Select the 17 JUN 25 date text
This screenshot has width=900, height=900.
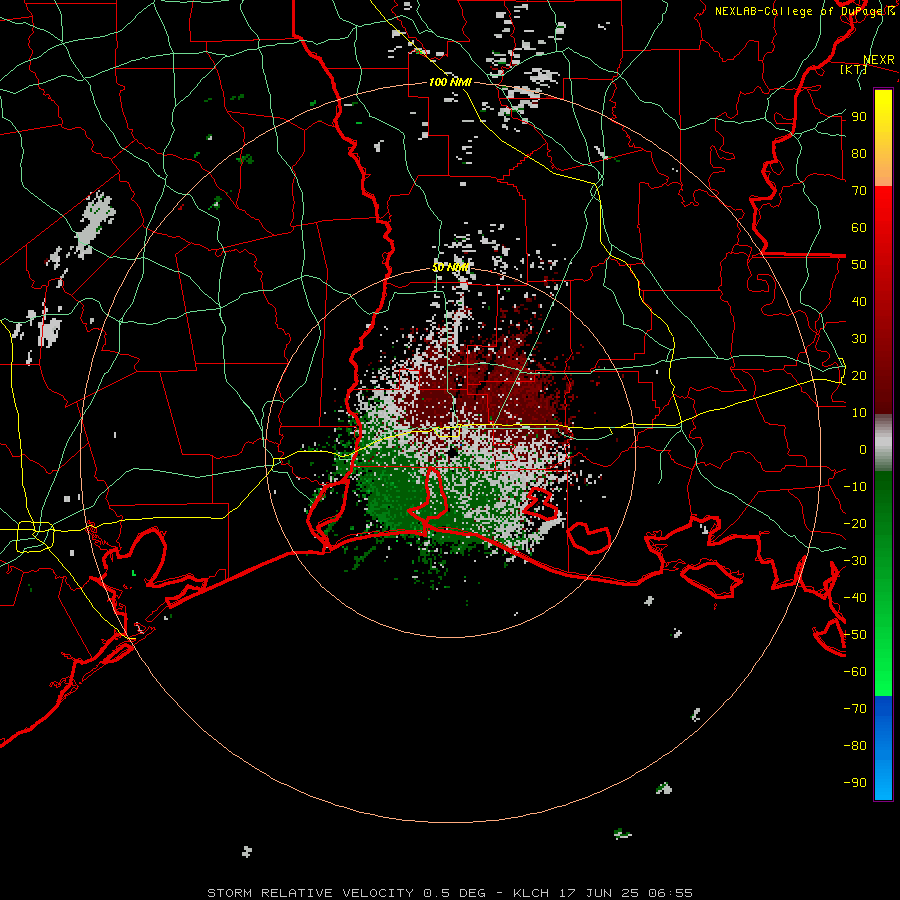pyautogui.click(x=599, y=893)
